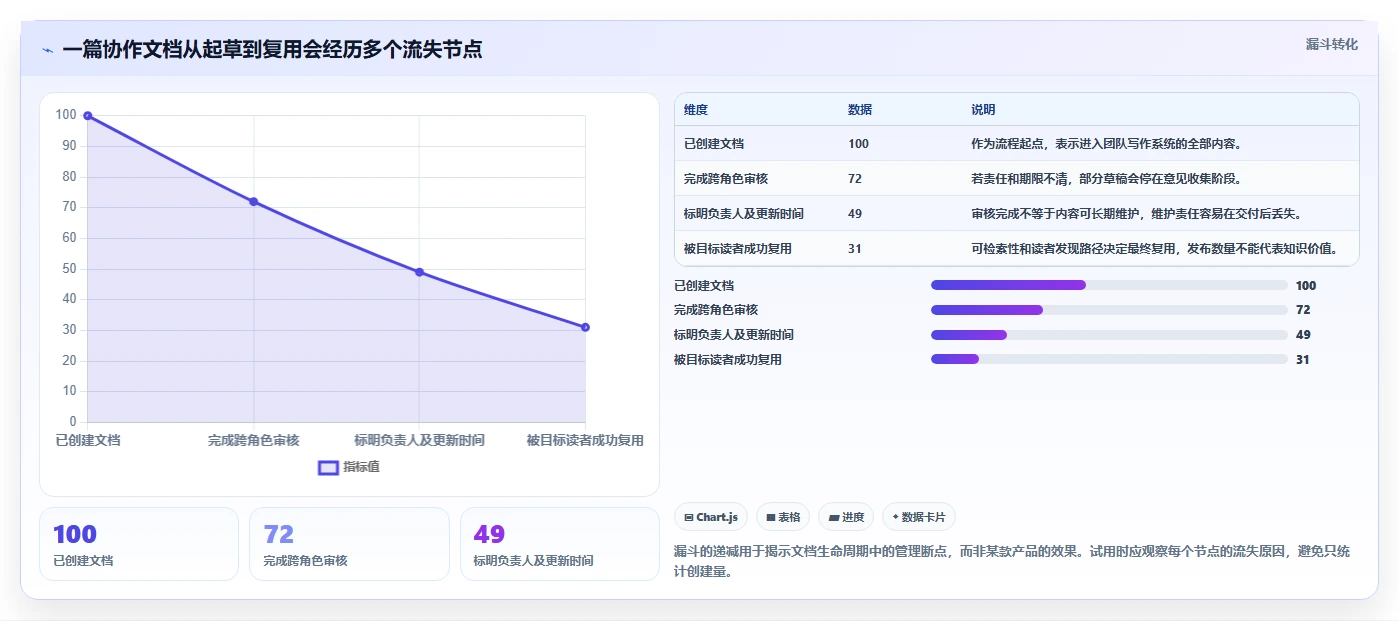Click the 已创建文档 cell in the table

pos(714,144)
